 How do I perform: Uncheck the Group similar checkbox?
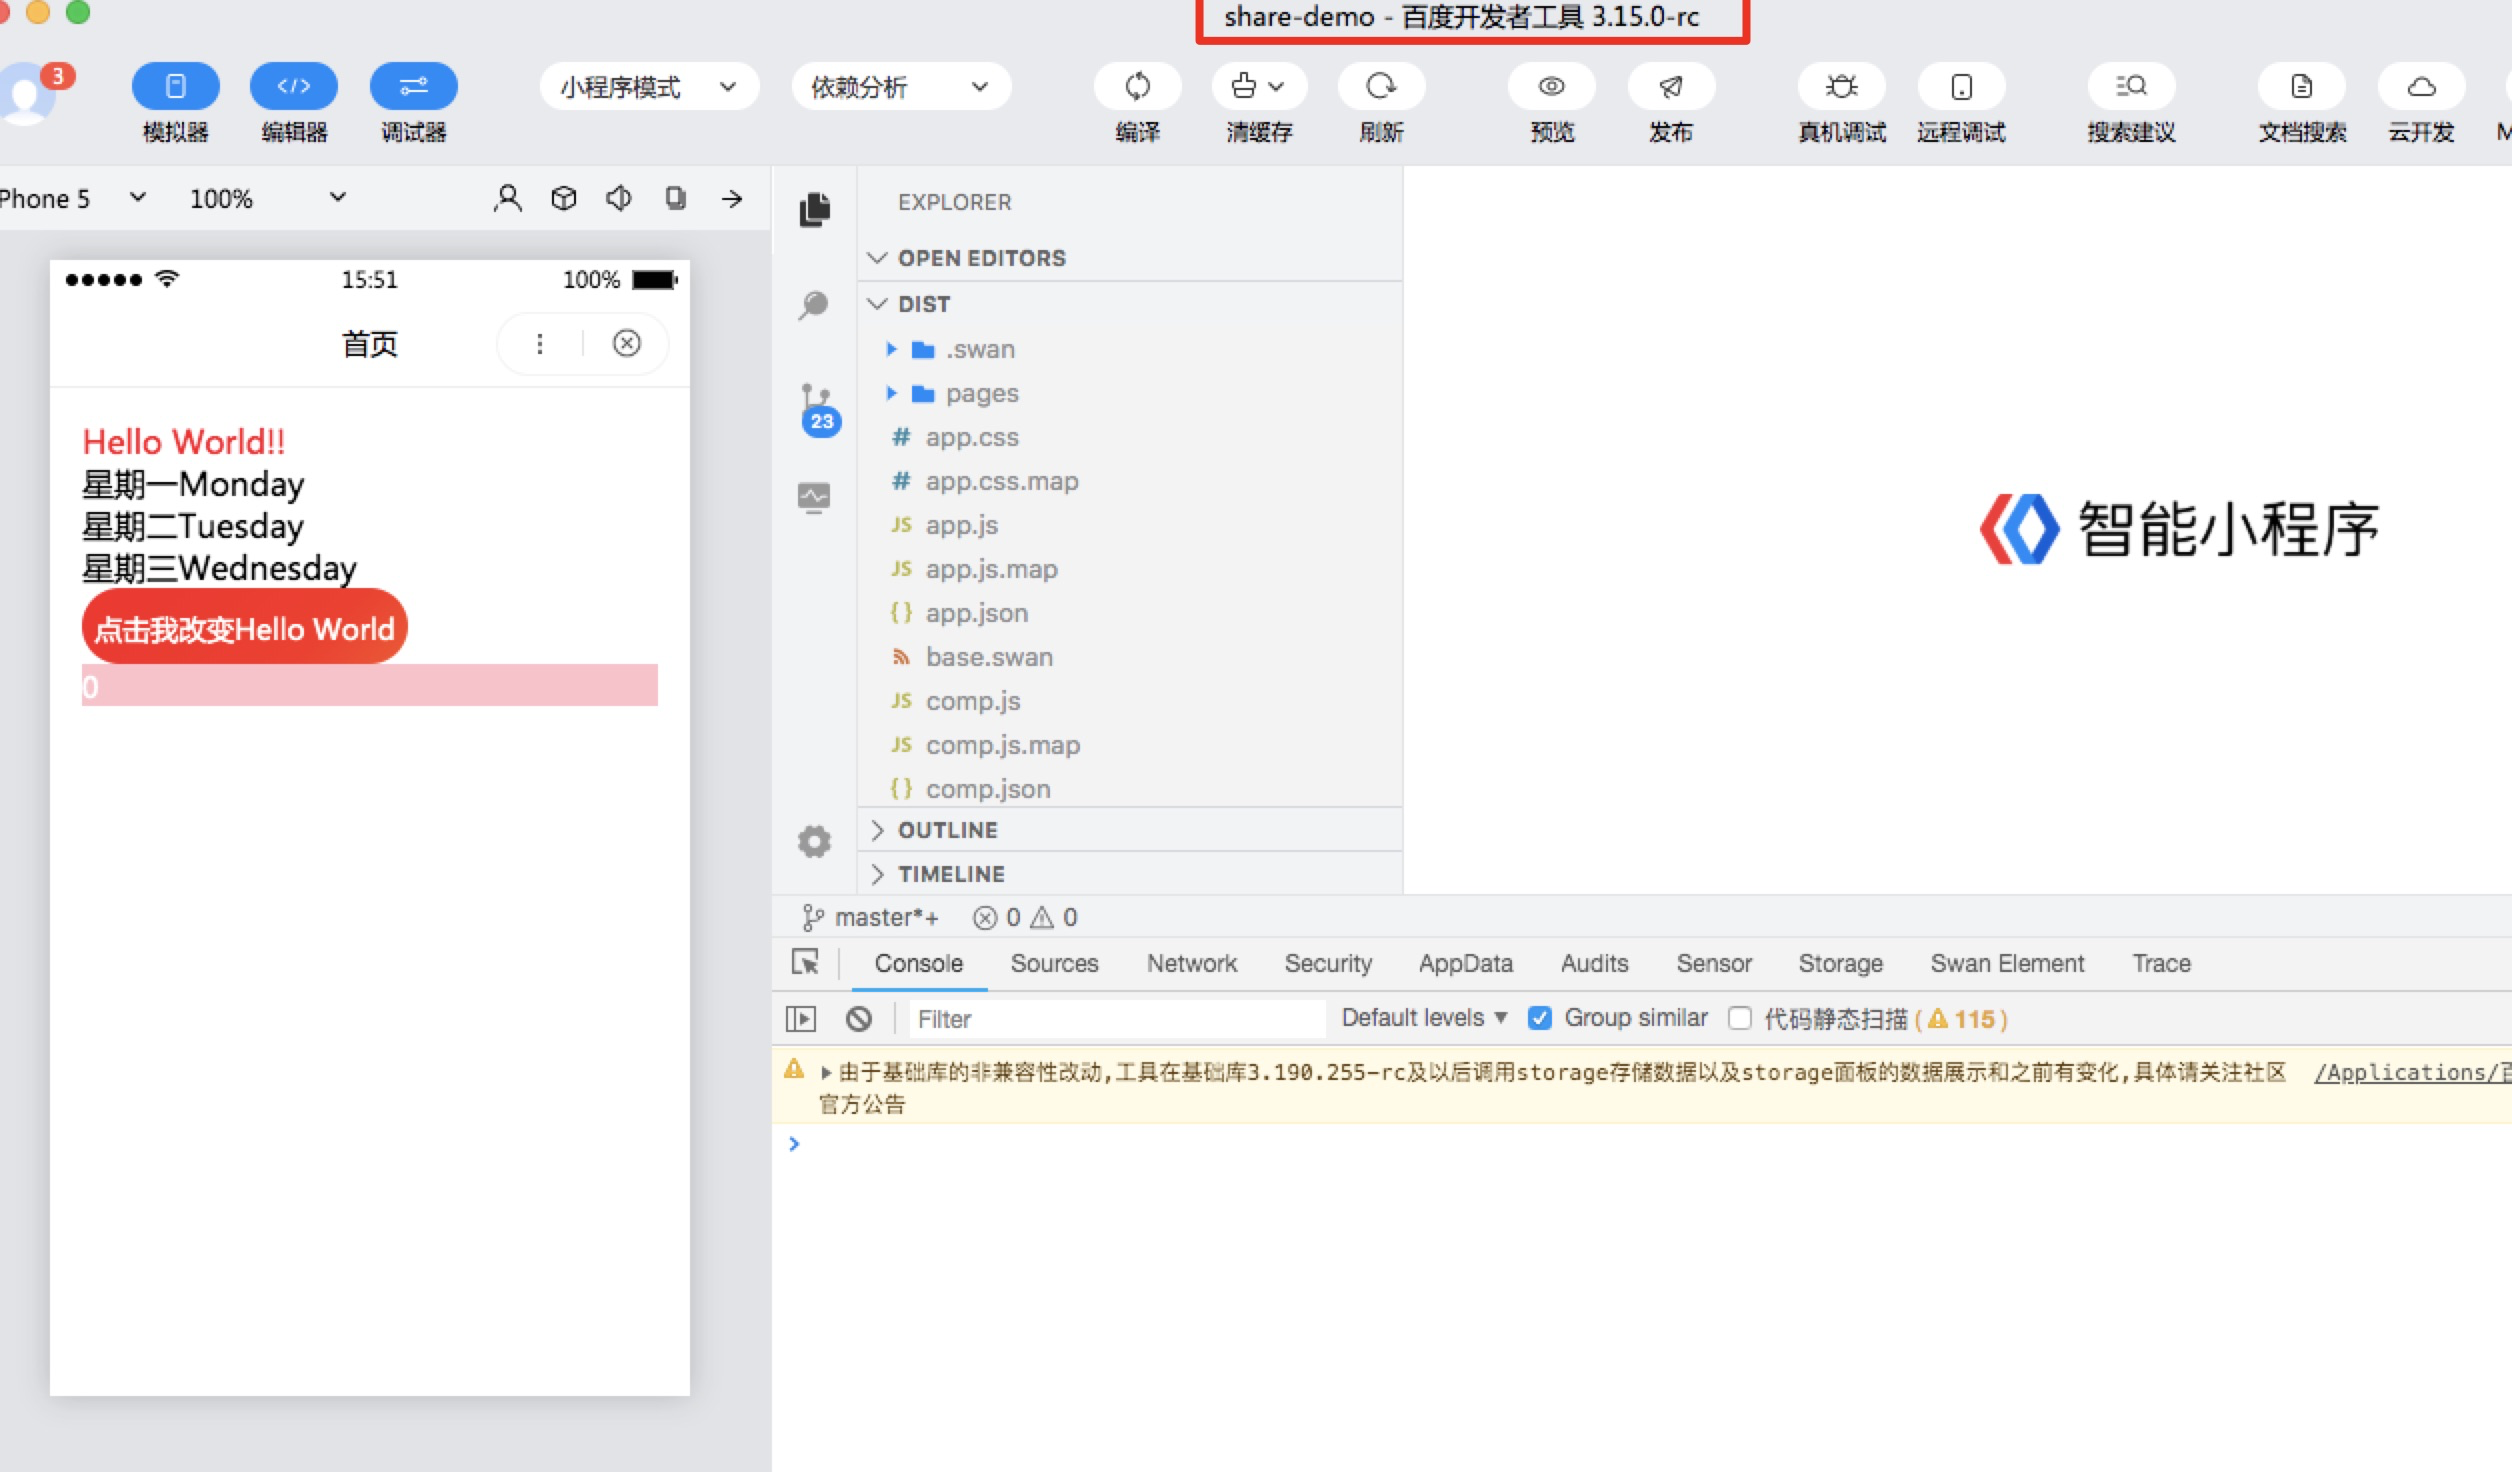point(1540,1018)
